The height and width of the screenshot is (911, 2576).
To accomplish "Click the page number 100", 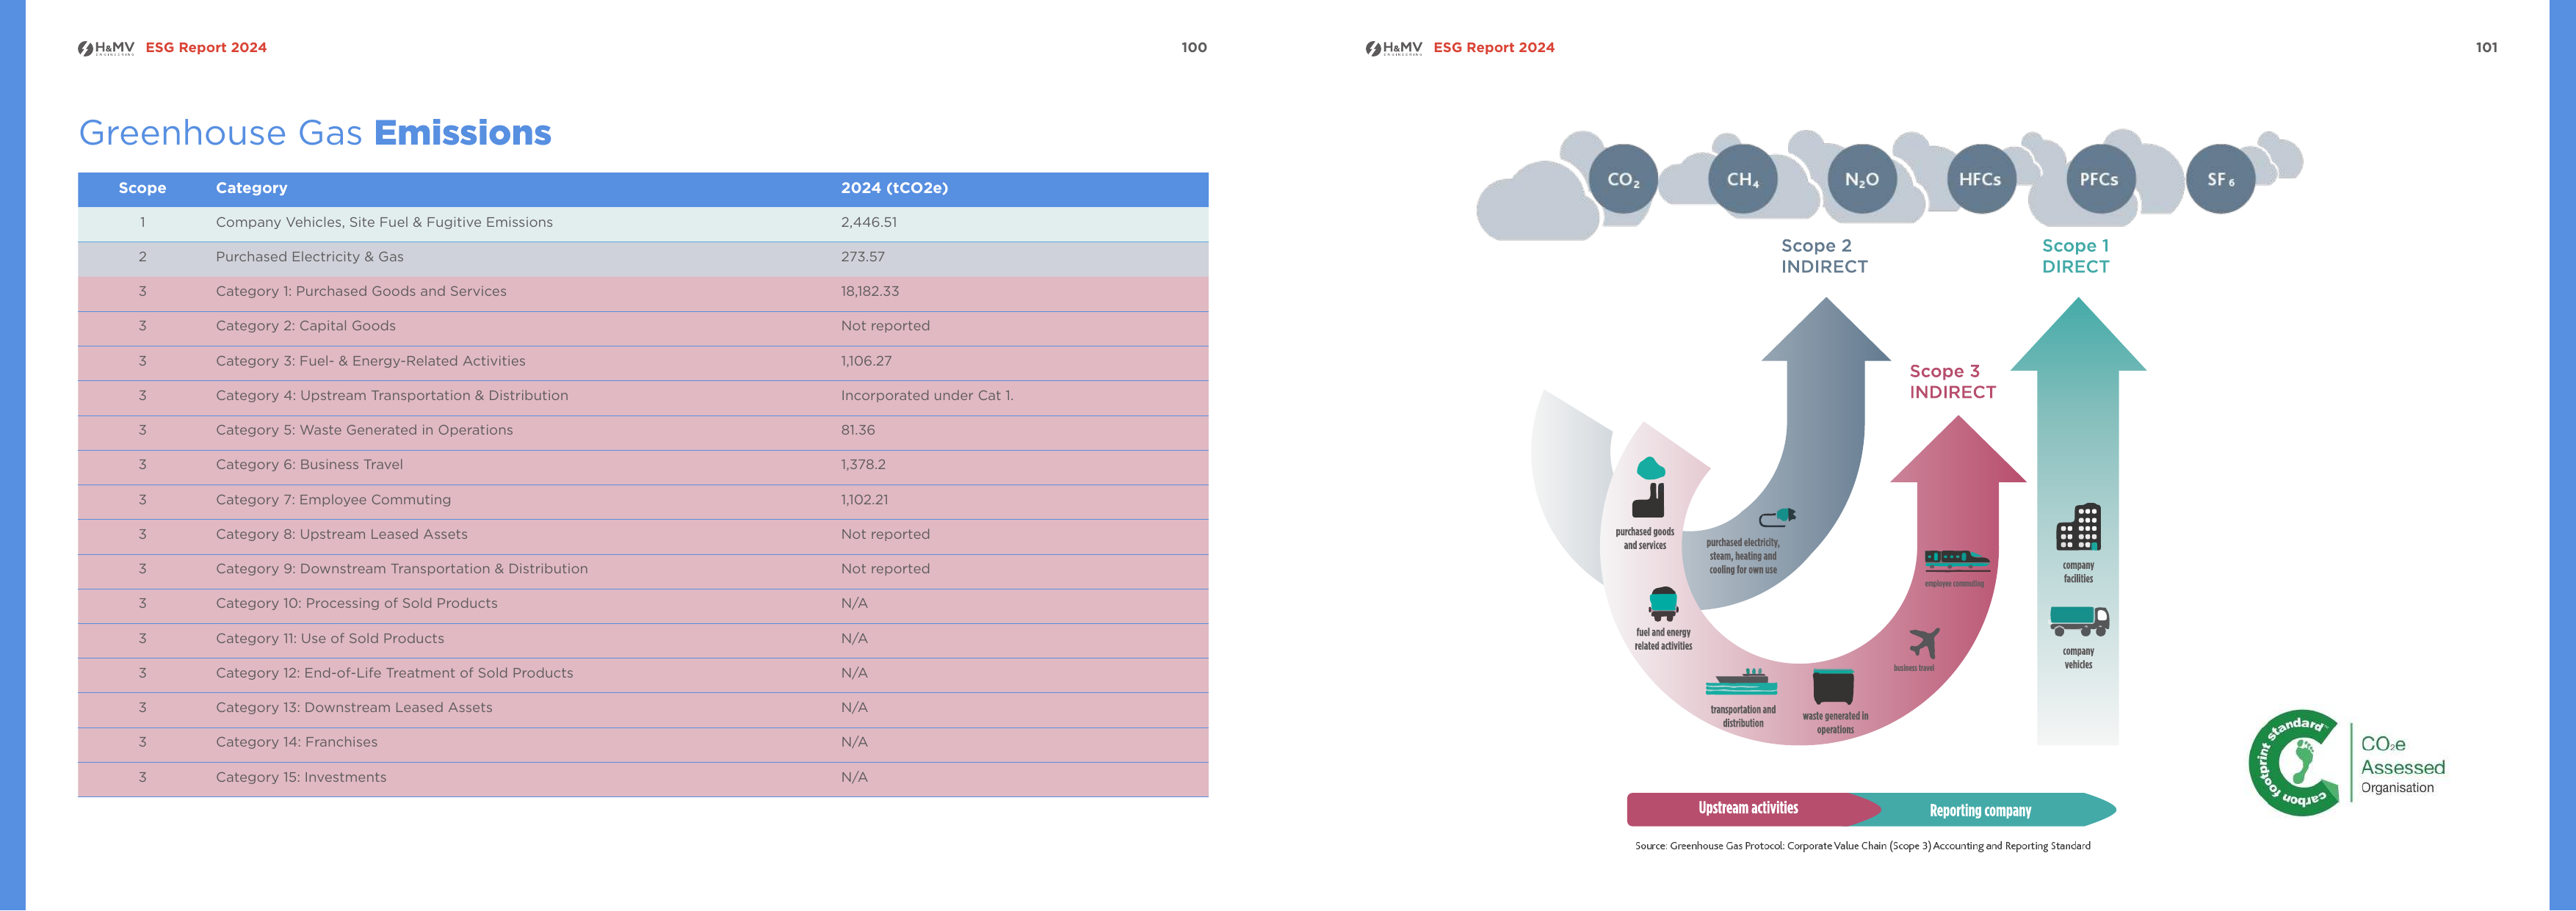I will pos(1194,48).
